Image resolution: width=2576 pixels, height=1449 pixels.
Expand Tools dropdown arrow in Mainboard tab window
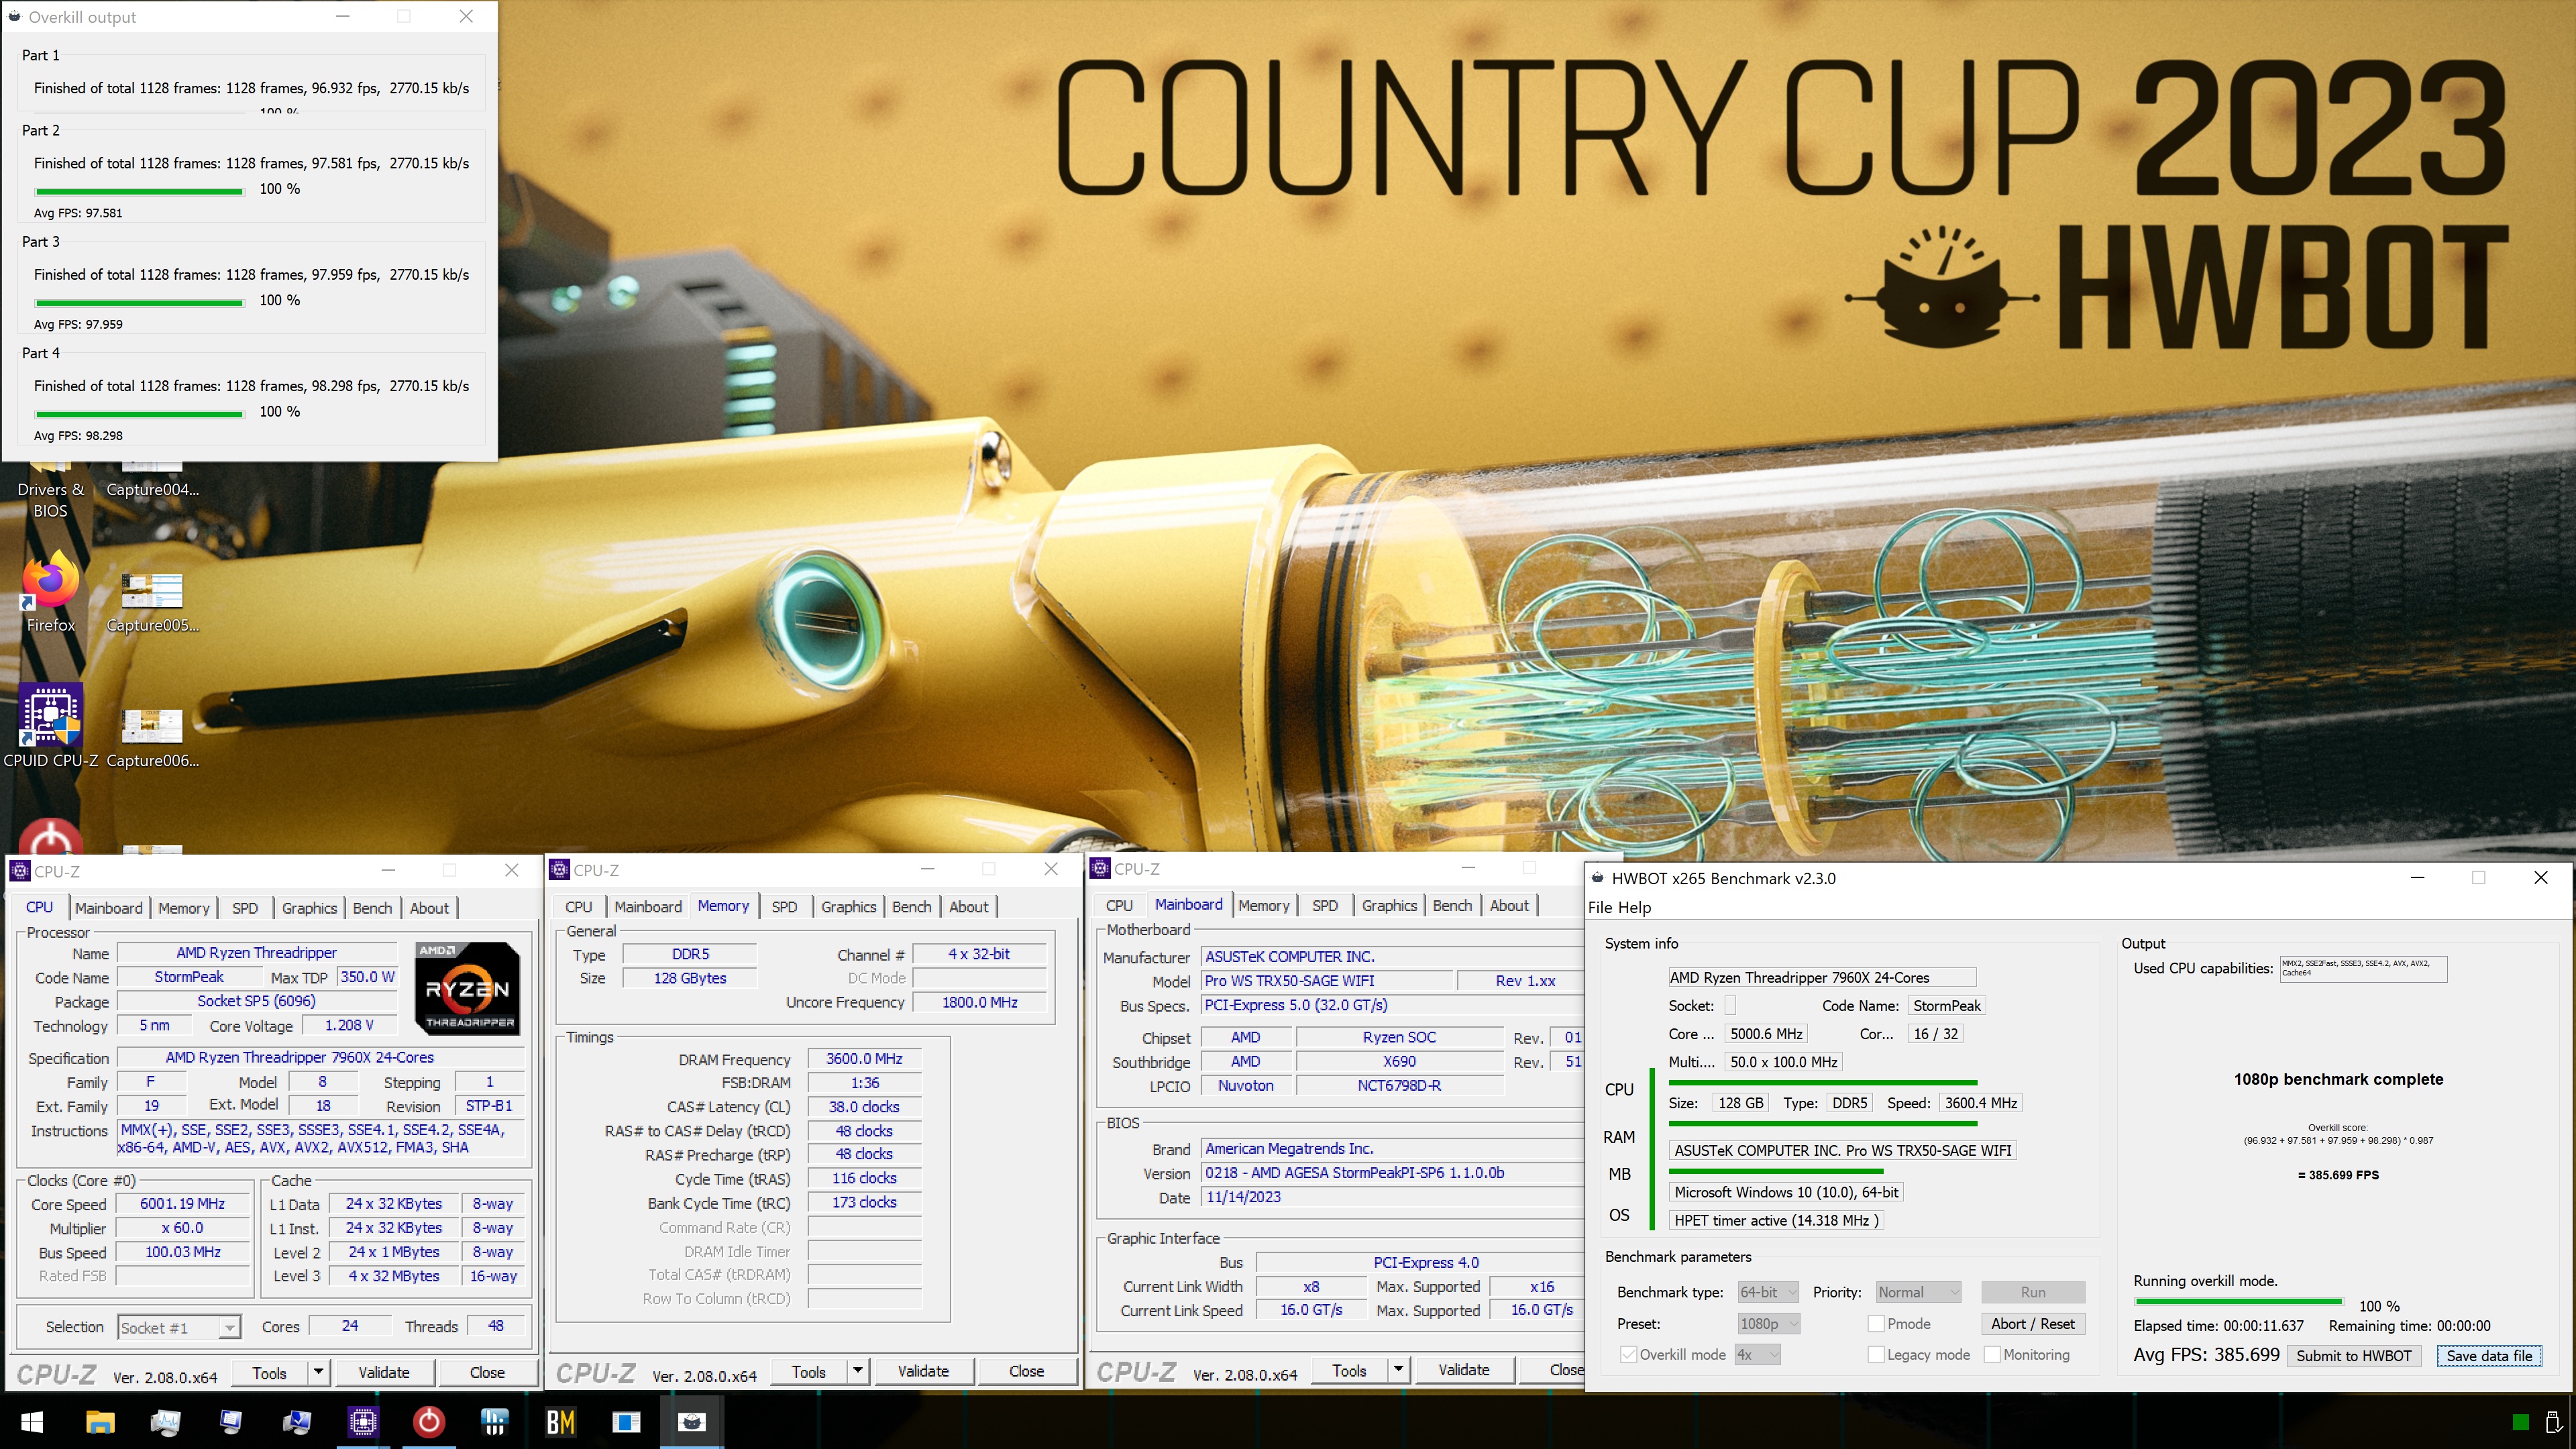[1398, 1370]
